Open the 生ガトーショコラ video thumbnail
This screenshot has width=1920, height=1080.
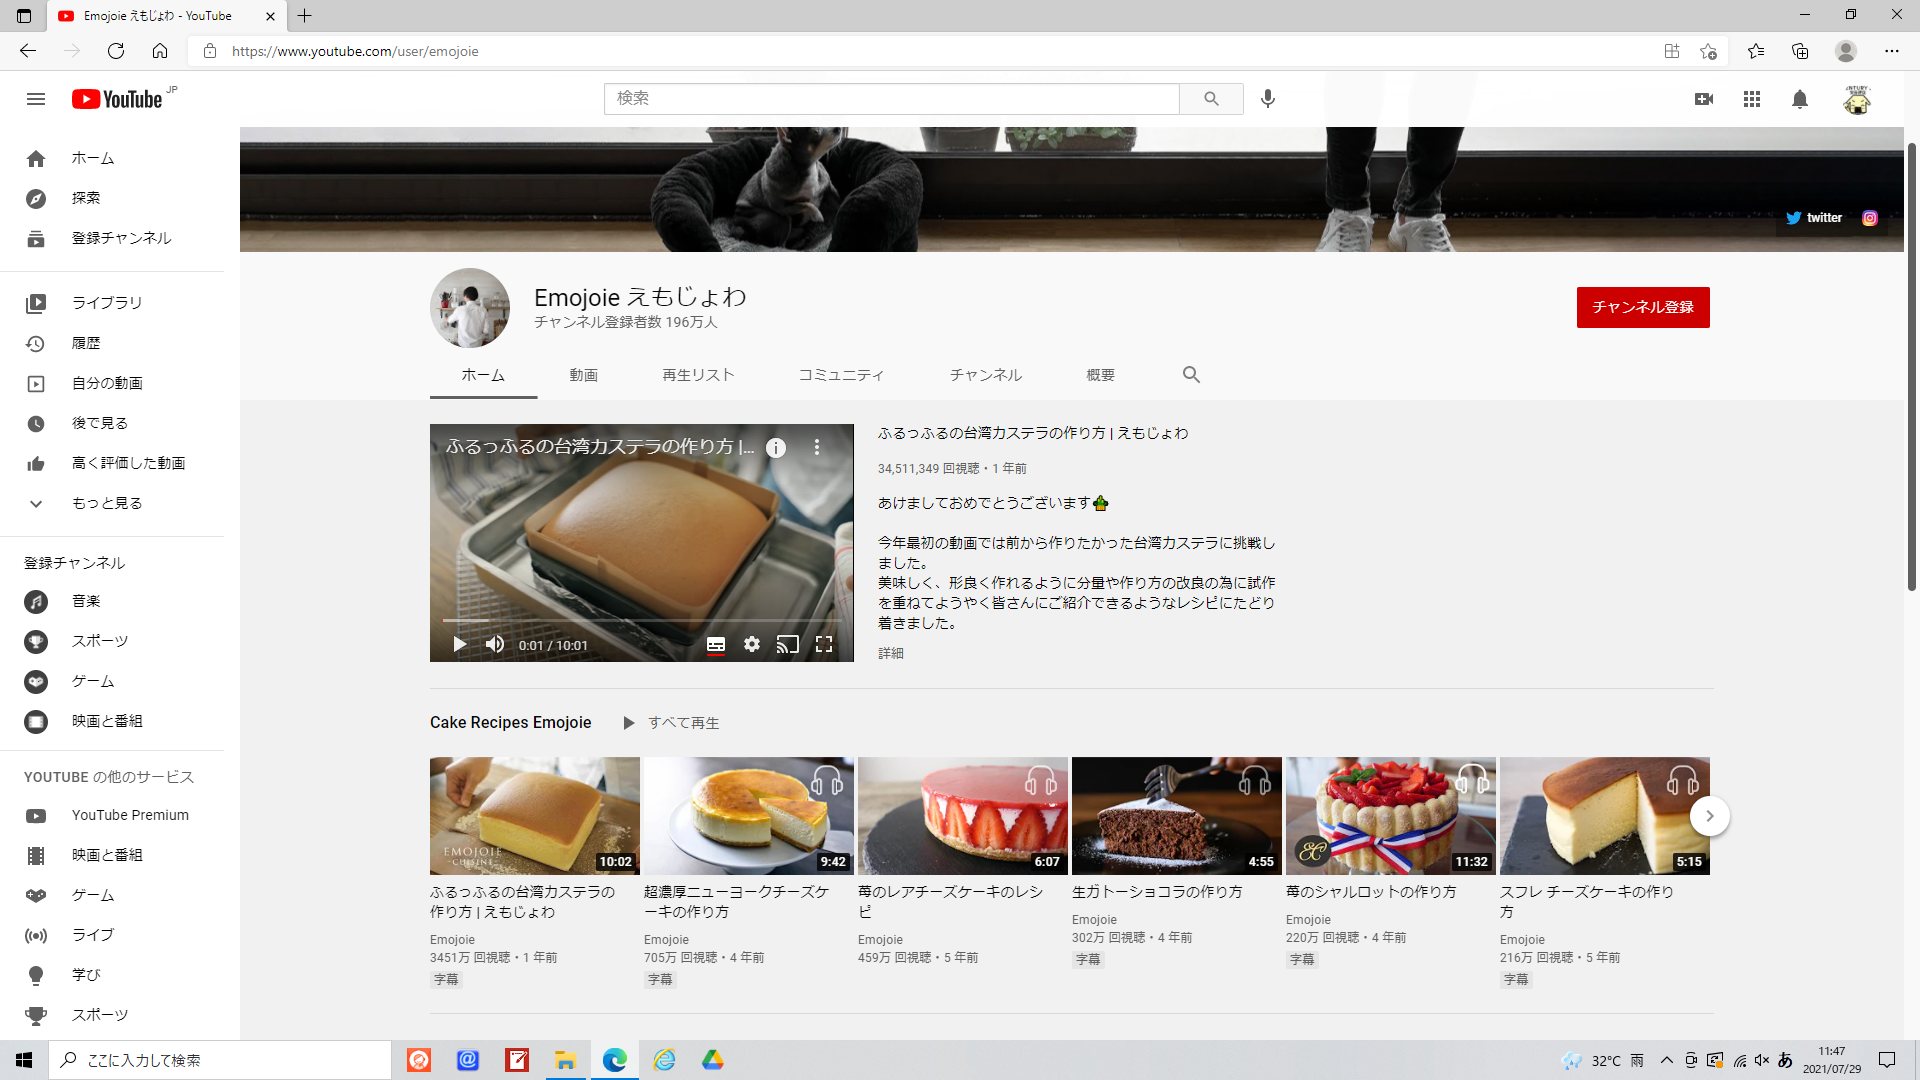tap(1177, 816)
